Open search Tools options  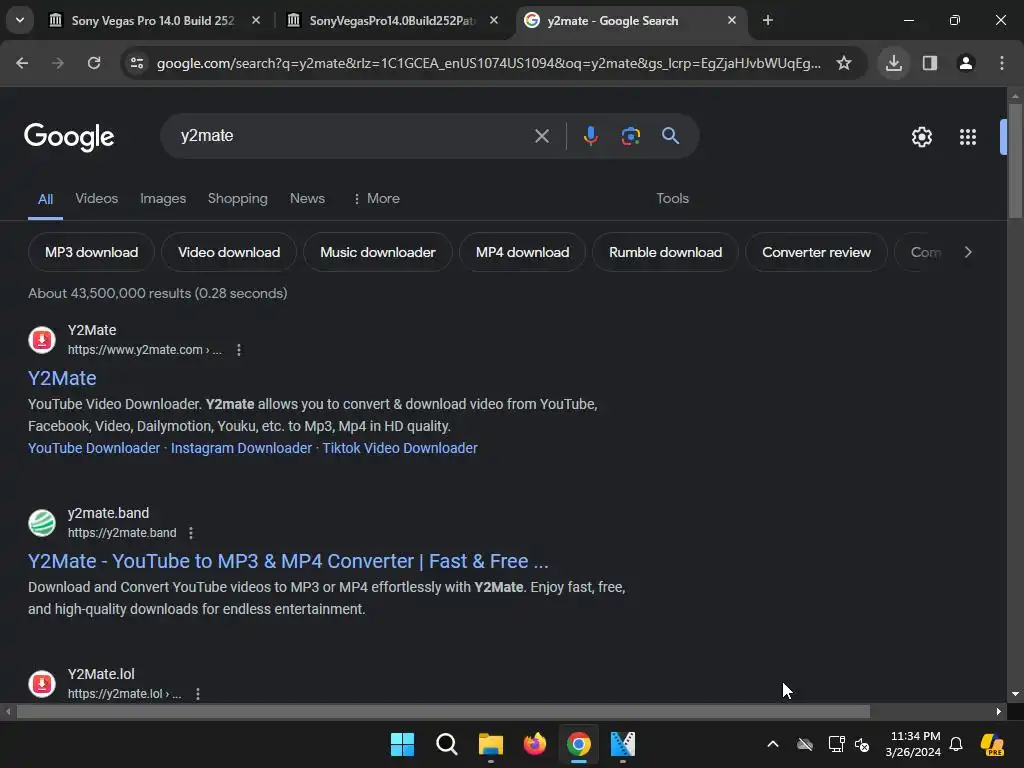(x=673, y=199)
